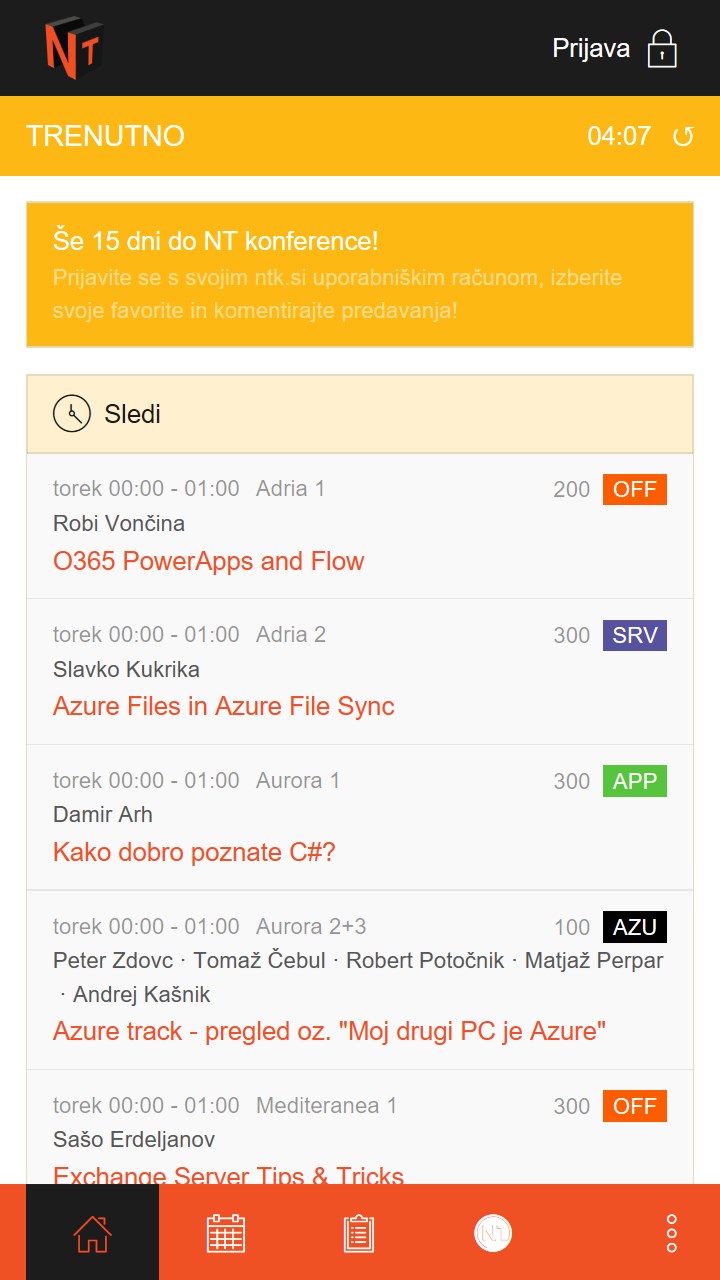
Task: Click the yellow conference countdown banner
Action: point(360,275)
